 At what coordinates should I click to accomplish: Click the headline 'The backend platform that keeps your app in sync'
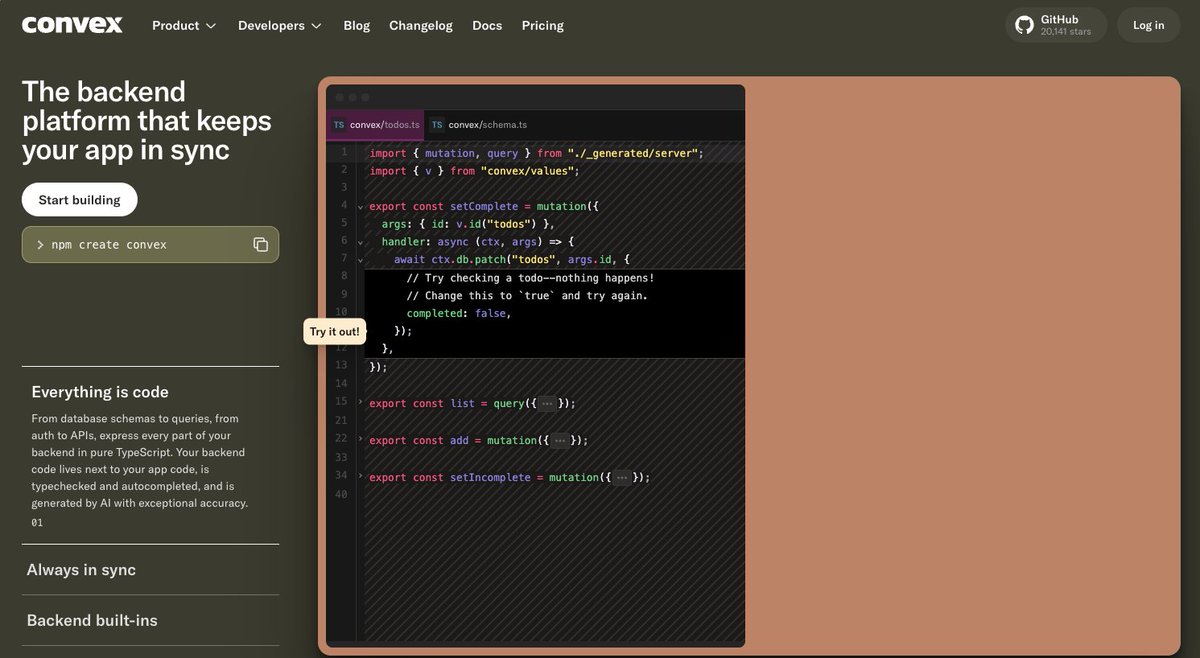pos(147,121)
